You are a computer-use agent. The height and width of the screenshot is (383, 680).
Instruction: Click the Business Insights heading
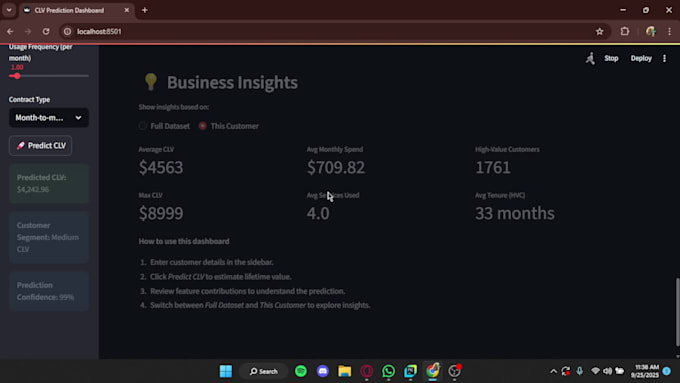point(232,82)
